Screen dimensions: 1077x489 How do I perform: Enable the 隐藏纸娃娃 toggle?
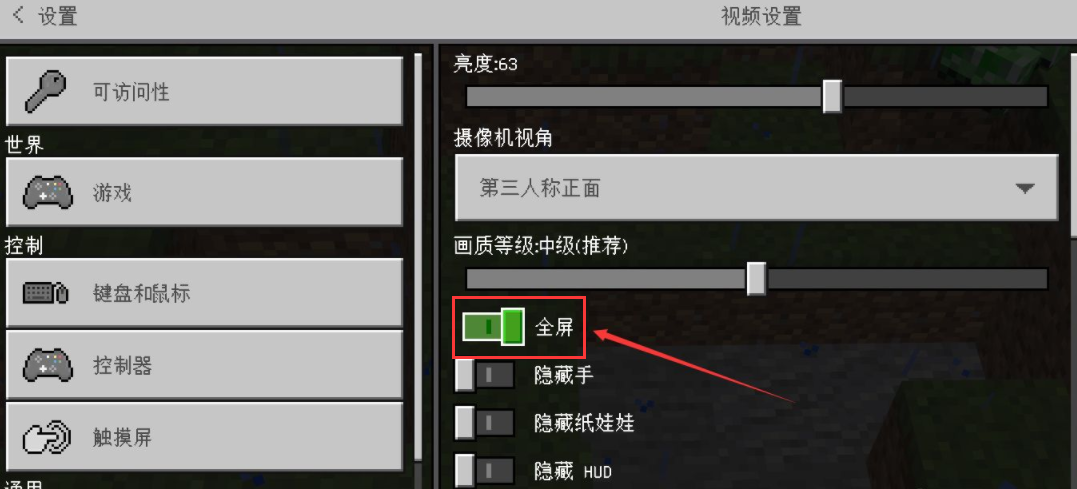pos(485,422)
